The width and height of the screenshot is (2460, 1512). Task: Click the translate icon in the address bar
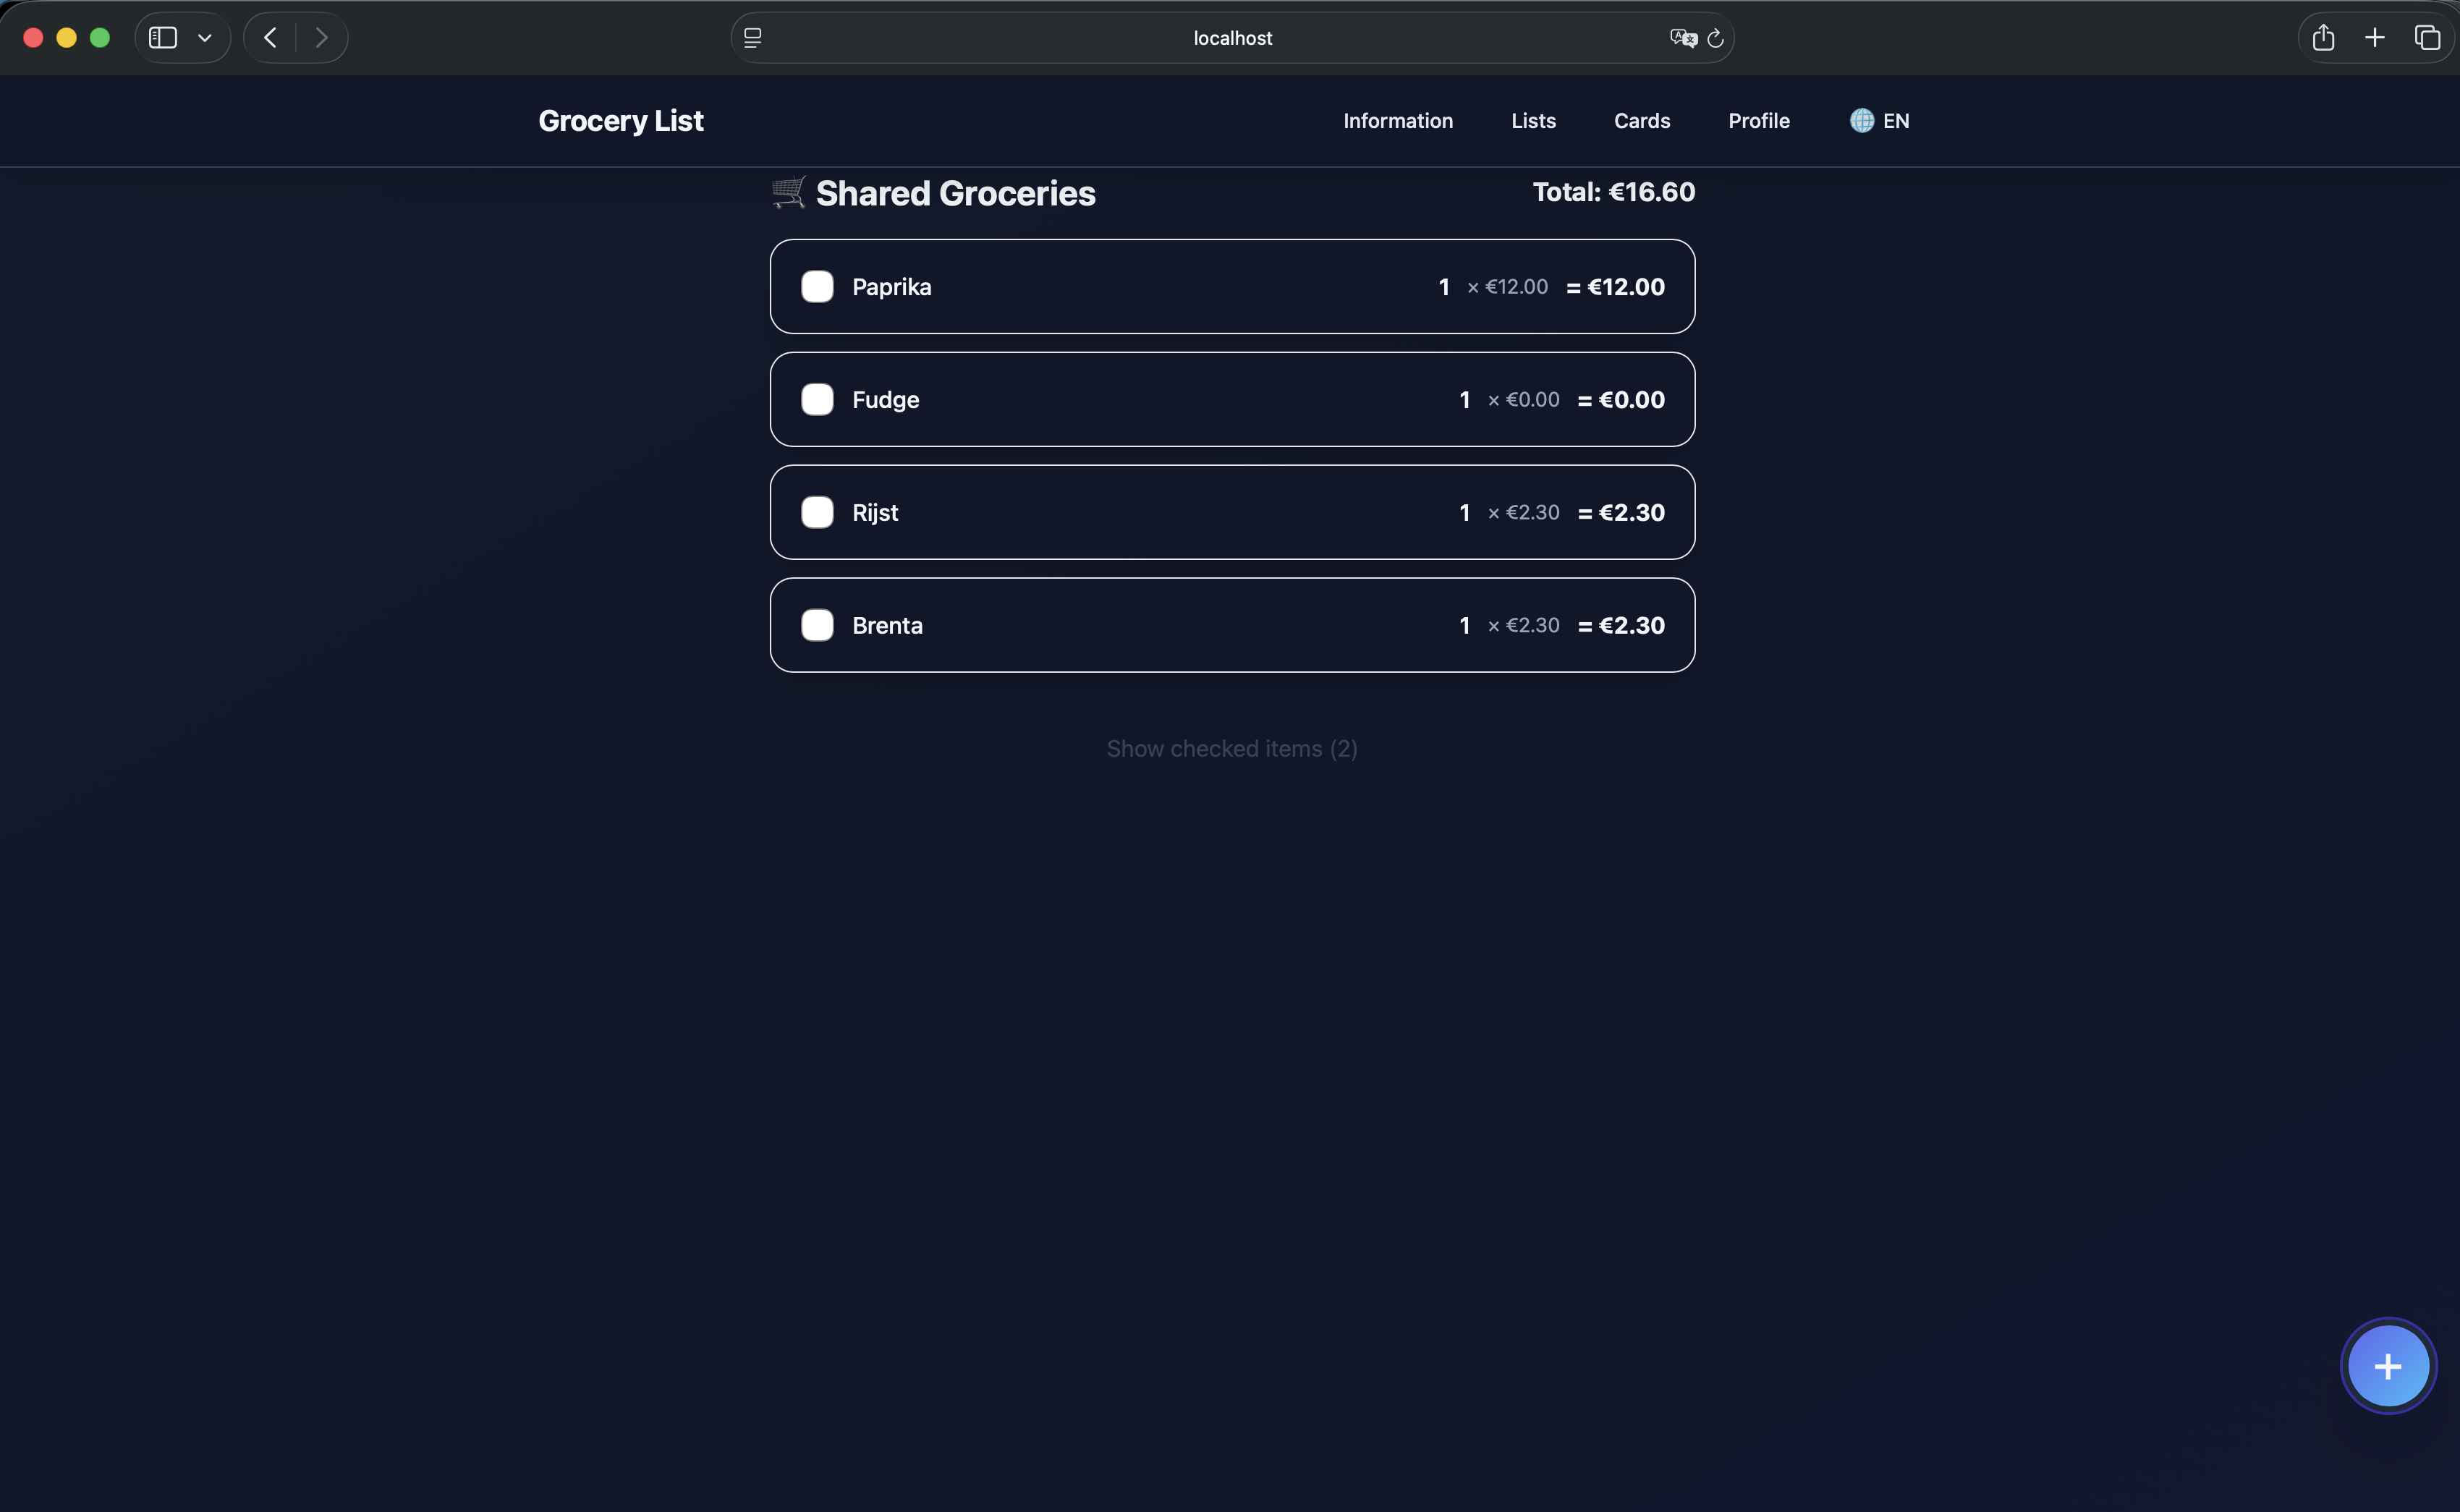coord(1682,37)
